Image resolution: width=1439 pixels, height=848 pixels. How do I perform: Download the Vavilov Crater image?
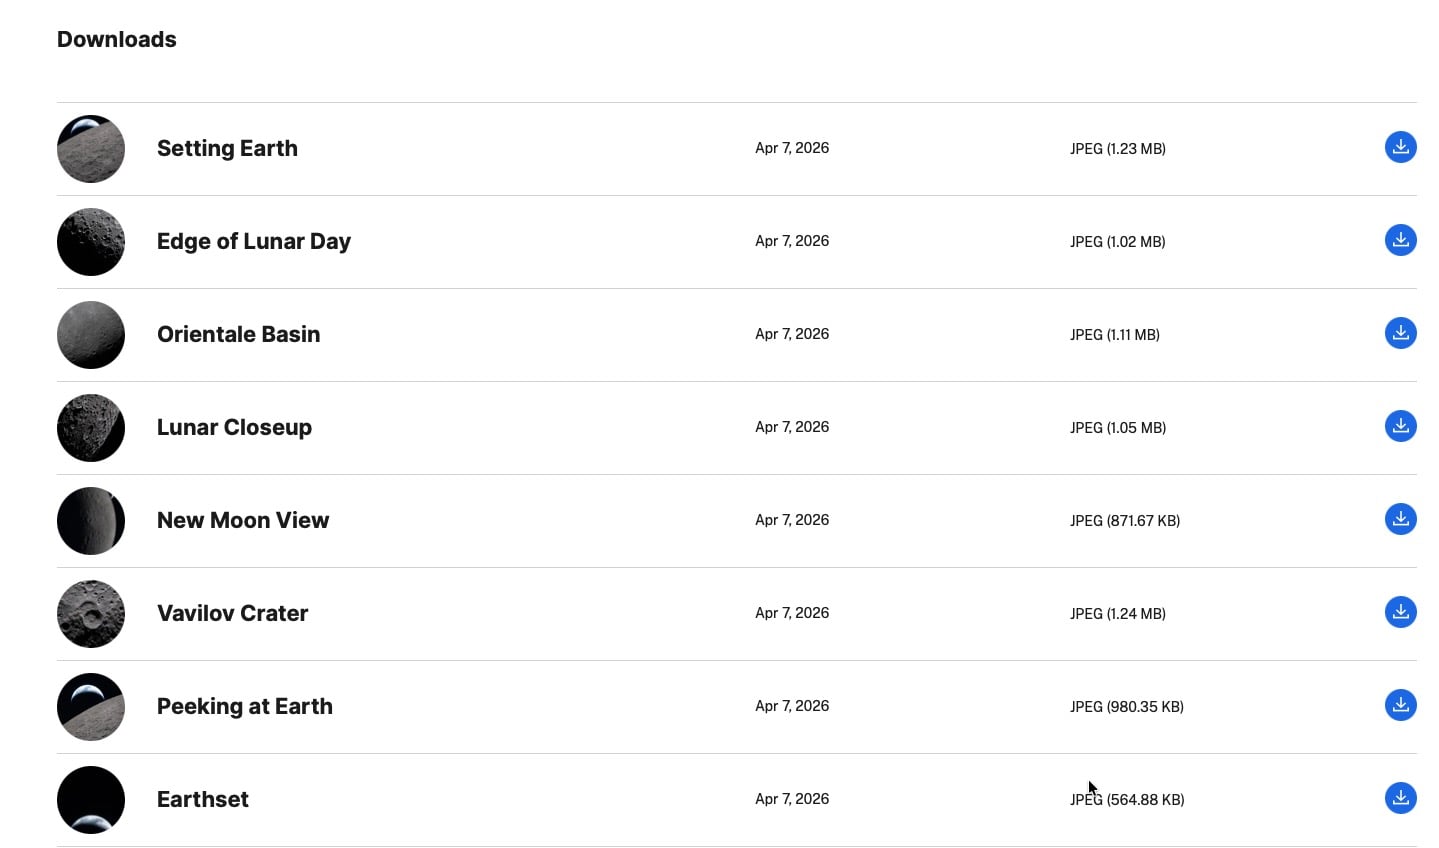(x=1400, y=613)
